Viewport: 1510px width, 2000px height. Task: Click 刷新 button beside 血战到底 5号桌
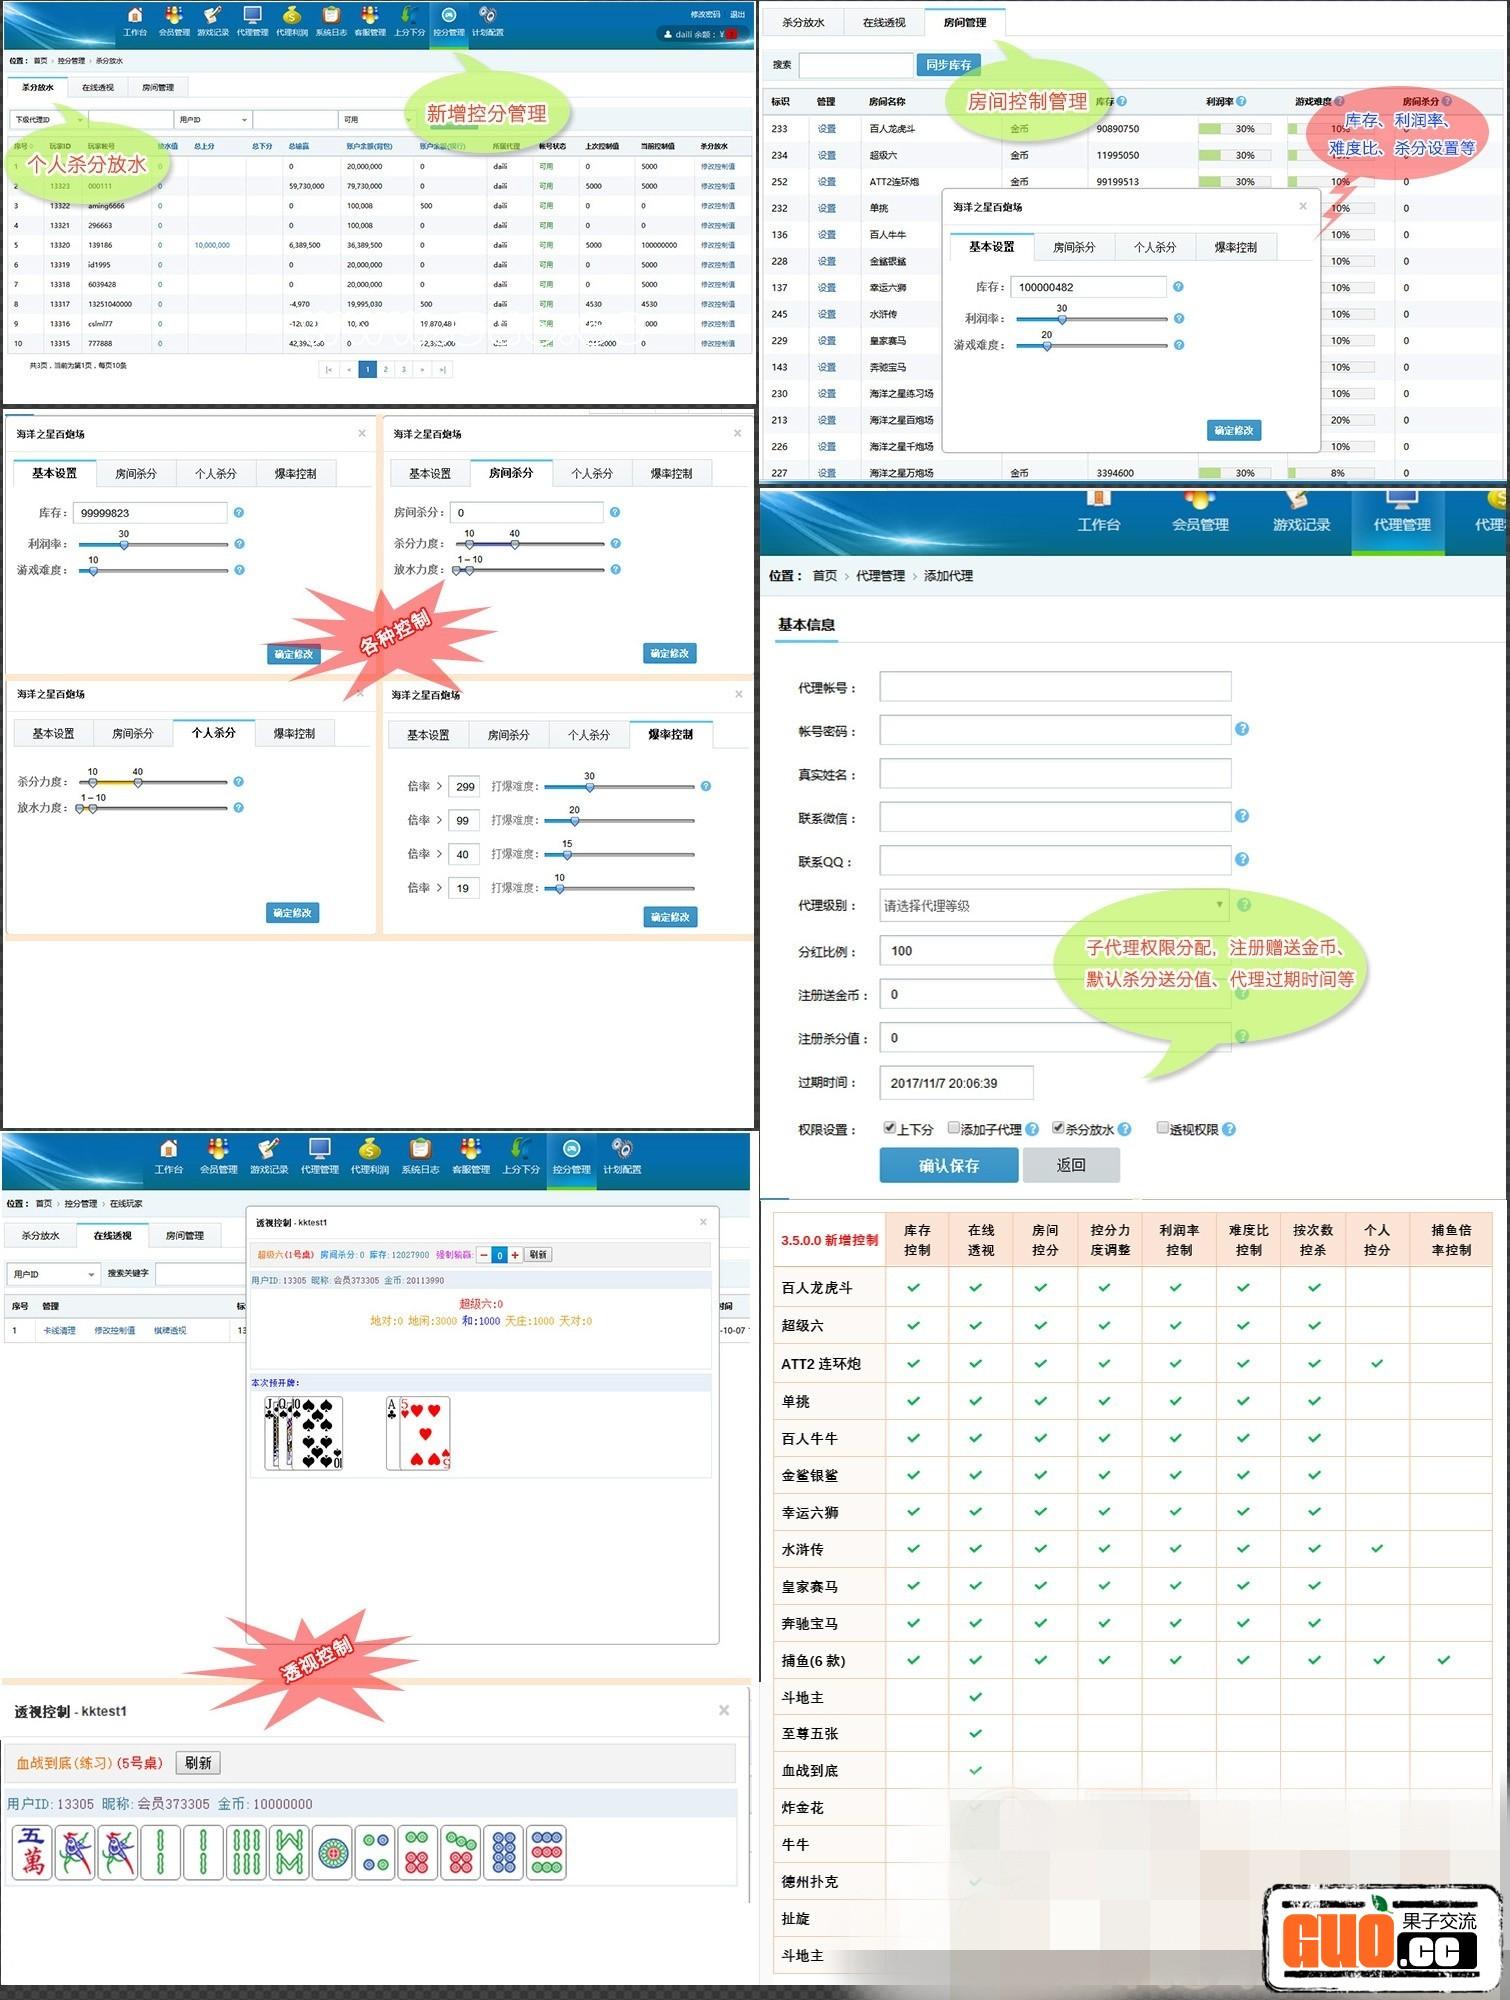click(198, 1763)
